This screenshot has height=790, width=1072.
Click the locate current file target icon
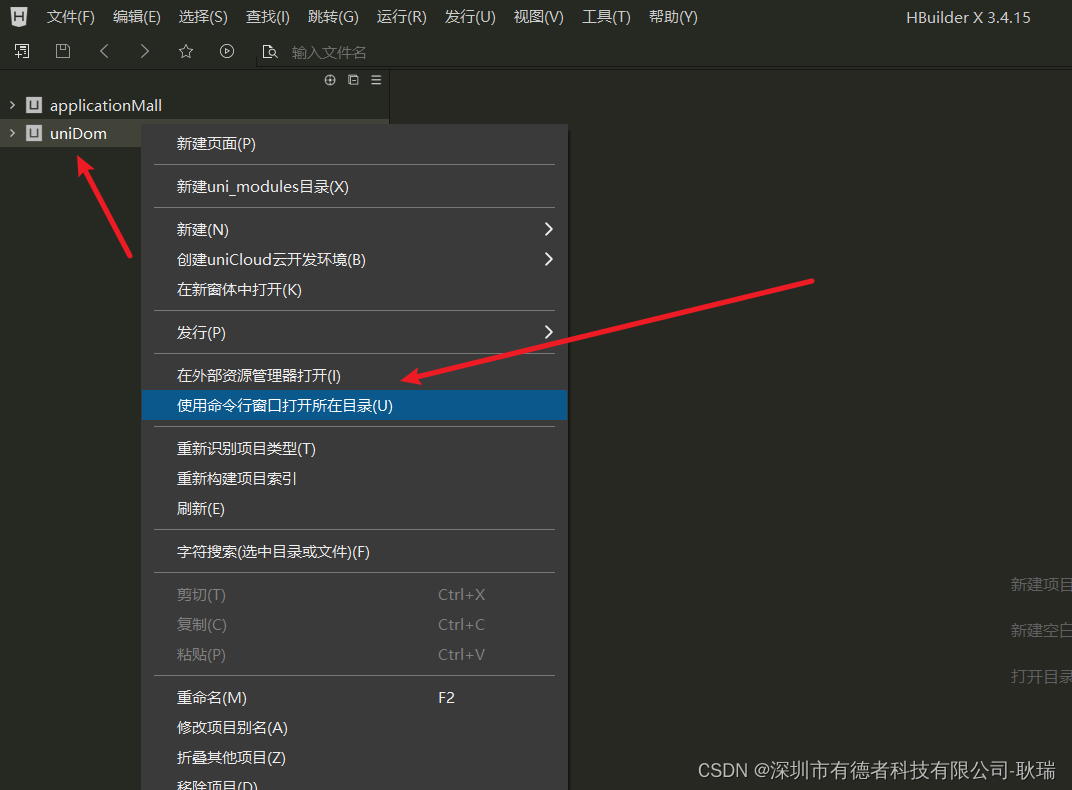click(x=330, y=80)
